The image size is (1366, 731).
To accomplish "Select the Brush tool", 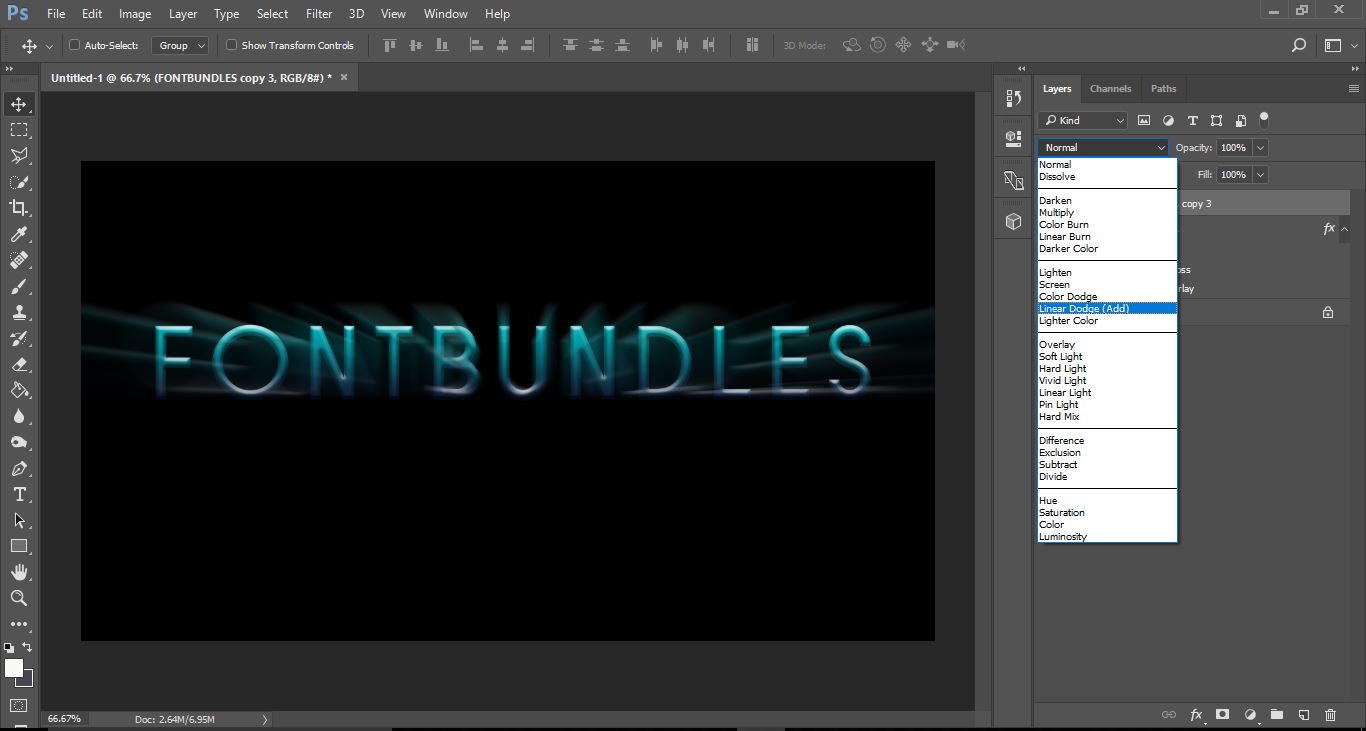I will 19,286.
